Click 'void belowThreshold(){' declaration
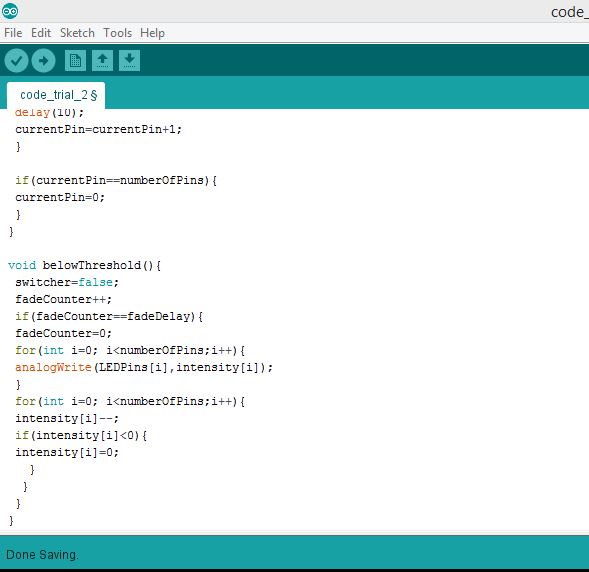 point(85,266)
